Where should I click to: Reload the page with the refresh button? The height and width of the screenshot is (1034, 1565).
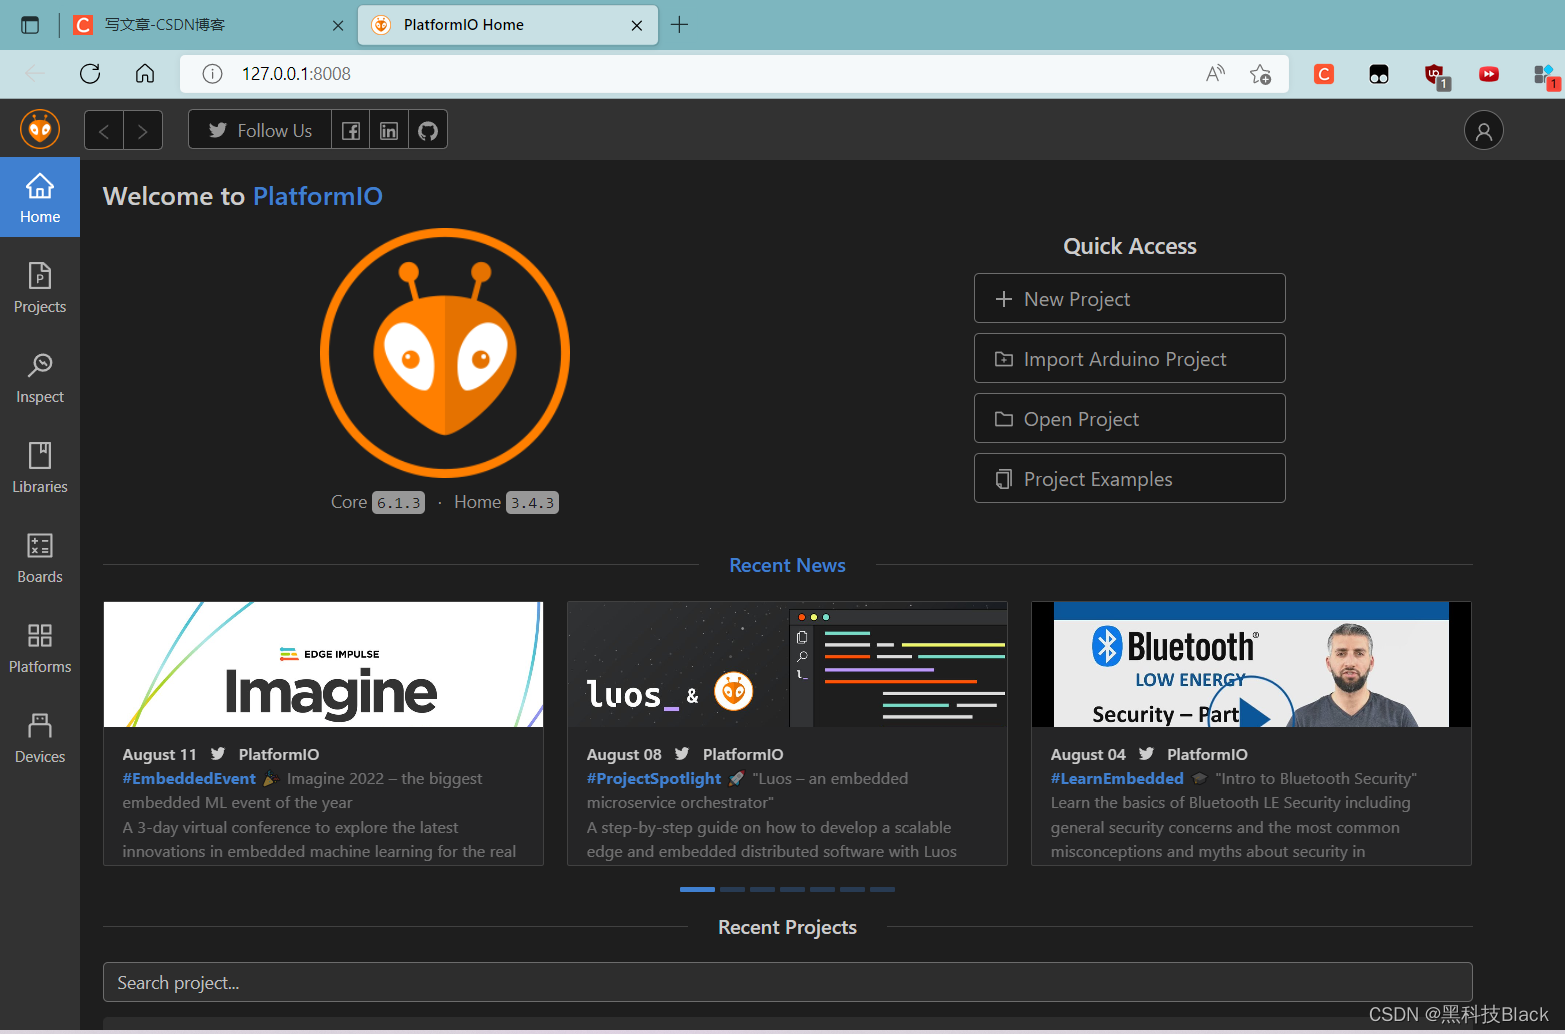coord(90,73)
